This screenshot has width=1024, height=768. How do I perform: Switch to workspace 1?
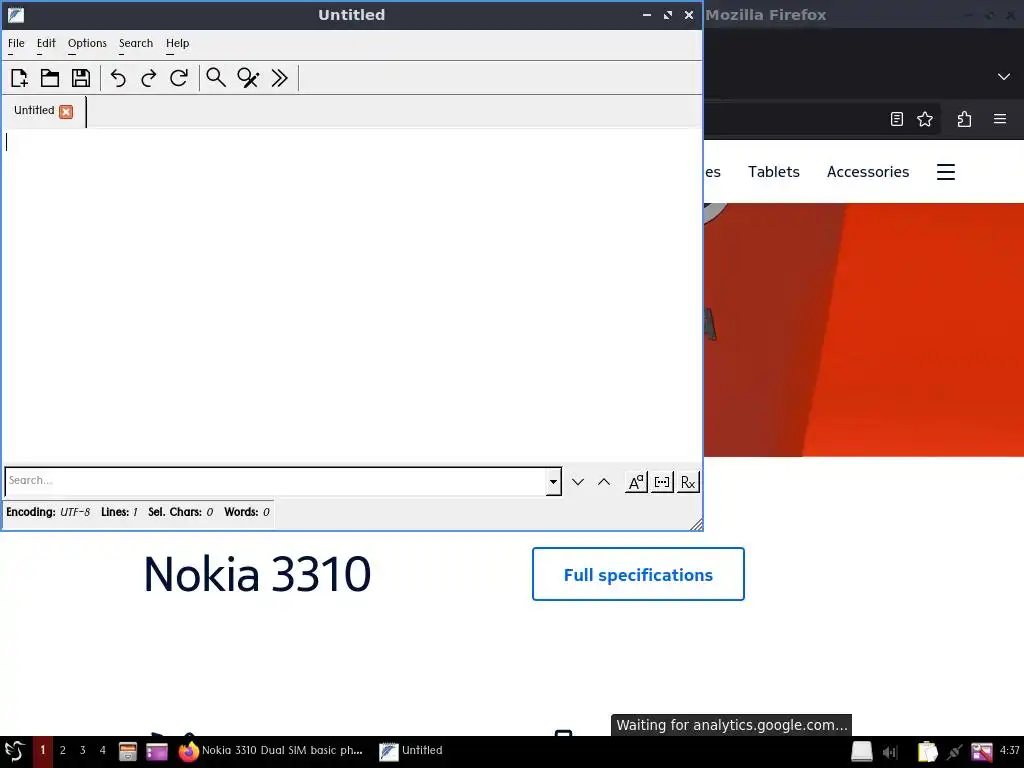tap(42, 750)
